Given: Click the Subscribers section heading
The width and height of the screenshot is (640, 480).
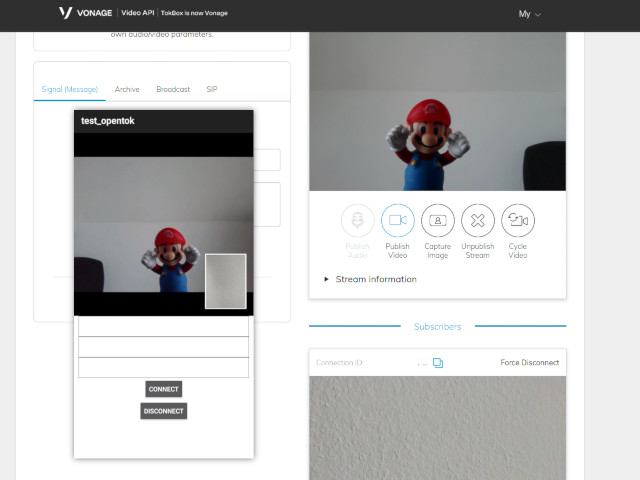Looking at the screenshot, I should (438, 327).
